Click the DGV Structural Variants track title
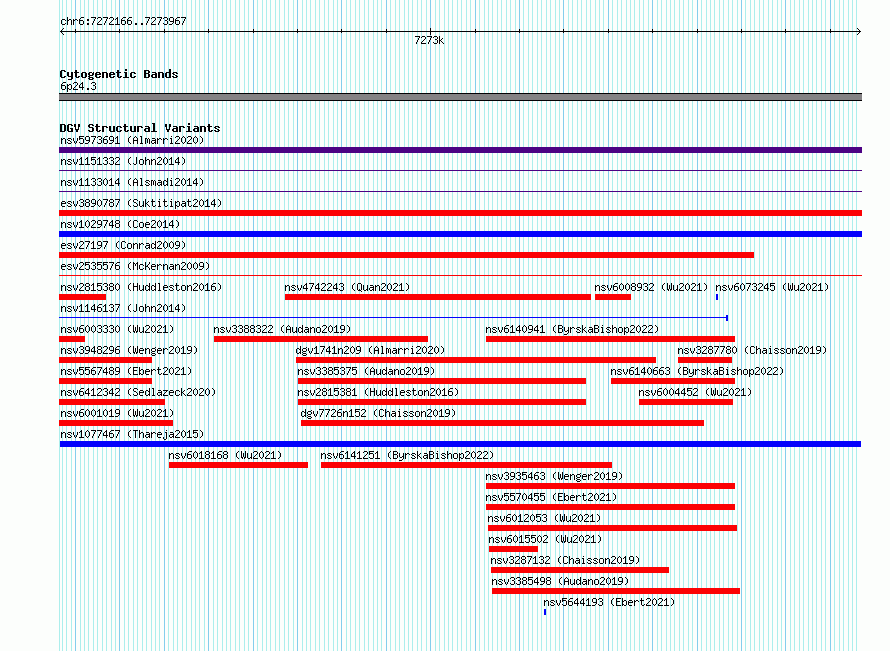Image resolution: width=890 pixels, height=651 pixels. [x=140, y=128]
